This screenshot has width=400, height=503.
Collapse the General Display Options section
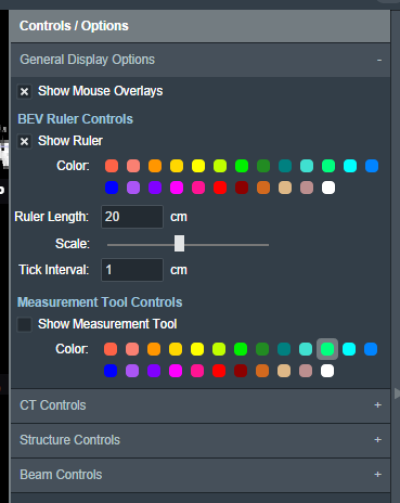[x=200, y=60]
